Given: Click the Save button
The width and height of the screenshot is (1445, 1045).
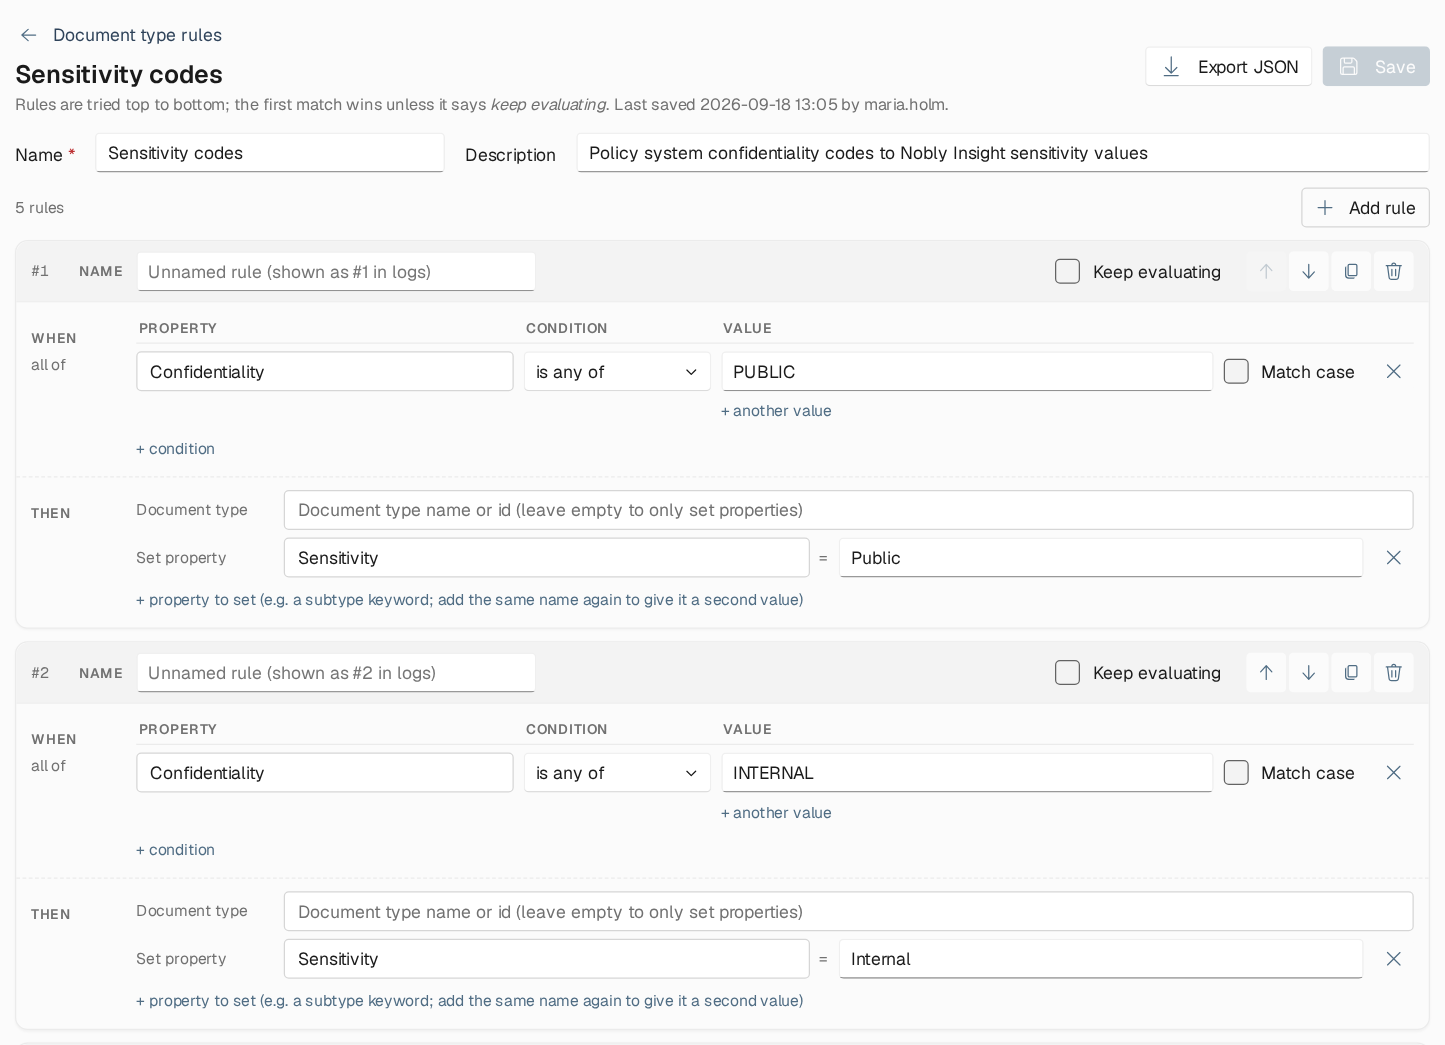Looking at the screenshot, I should tap(1376, 67).
